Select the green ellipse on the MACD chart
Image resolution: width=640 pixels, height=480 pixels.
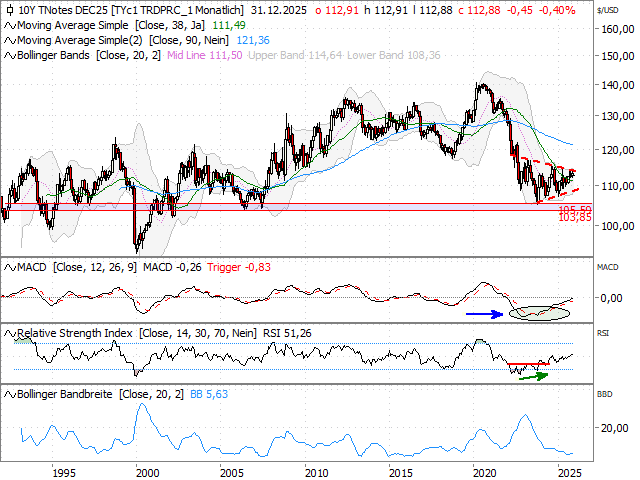(538, 311)
